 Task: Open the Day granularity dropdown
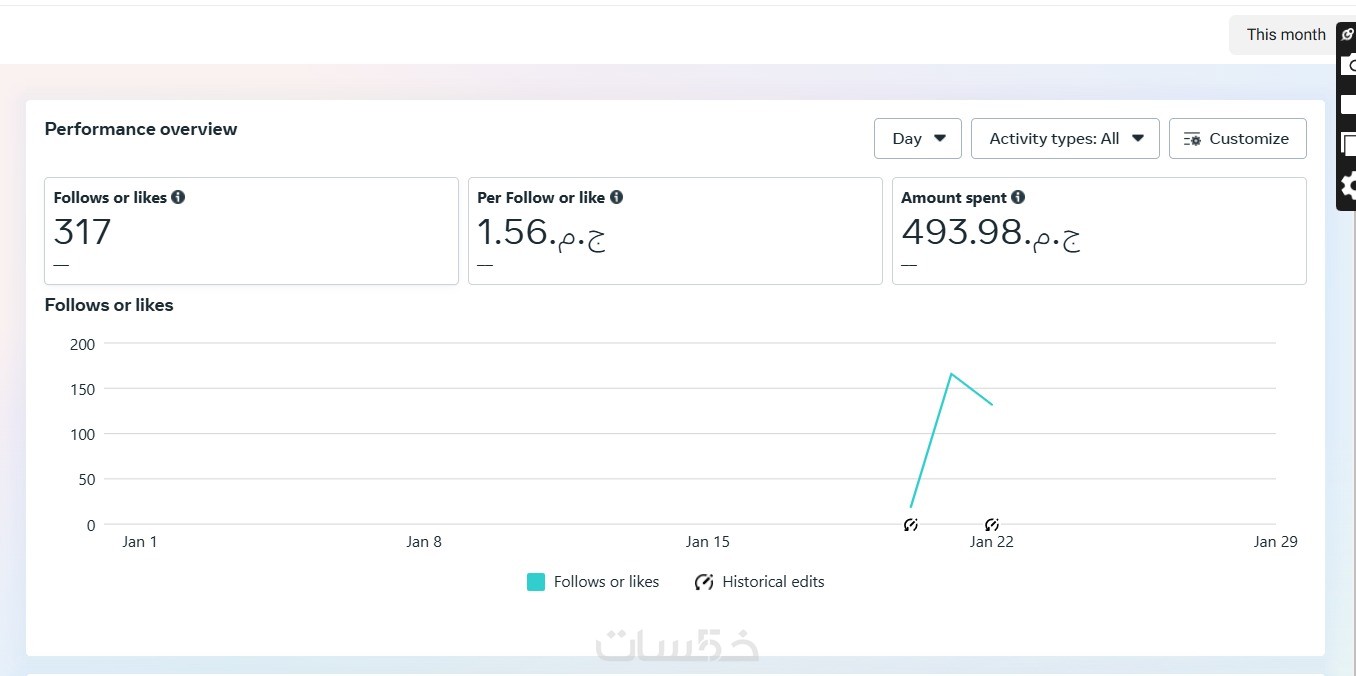(917, 139)
